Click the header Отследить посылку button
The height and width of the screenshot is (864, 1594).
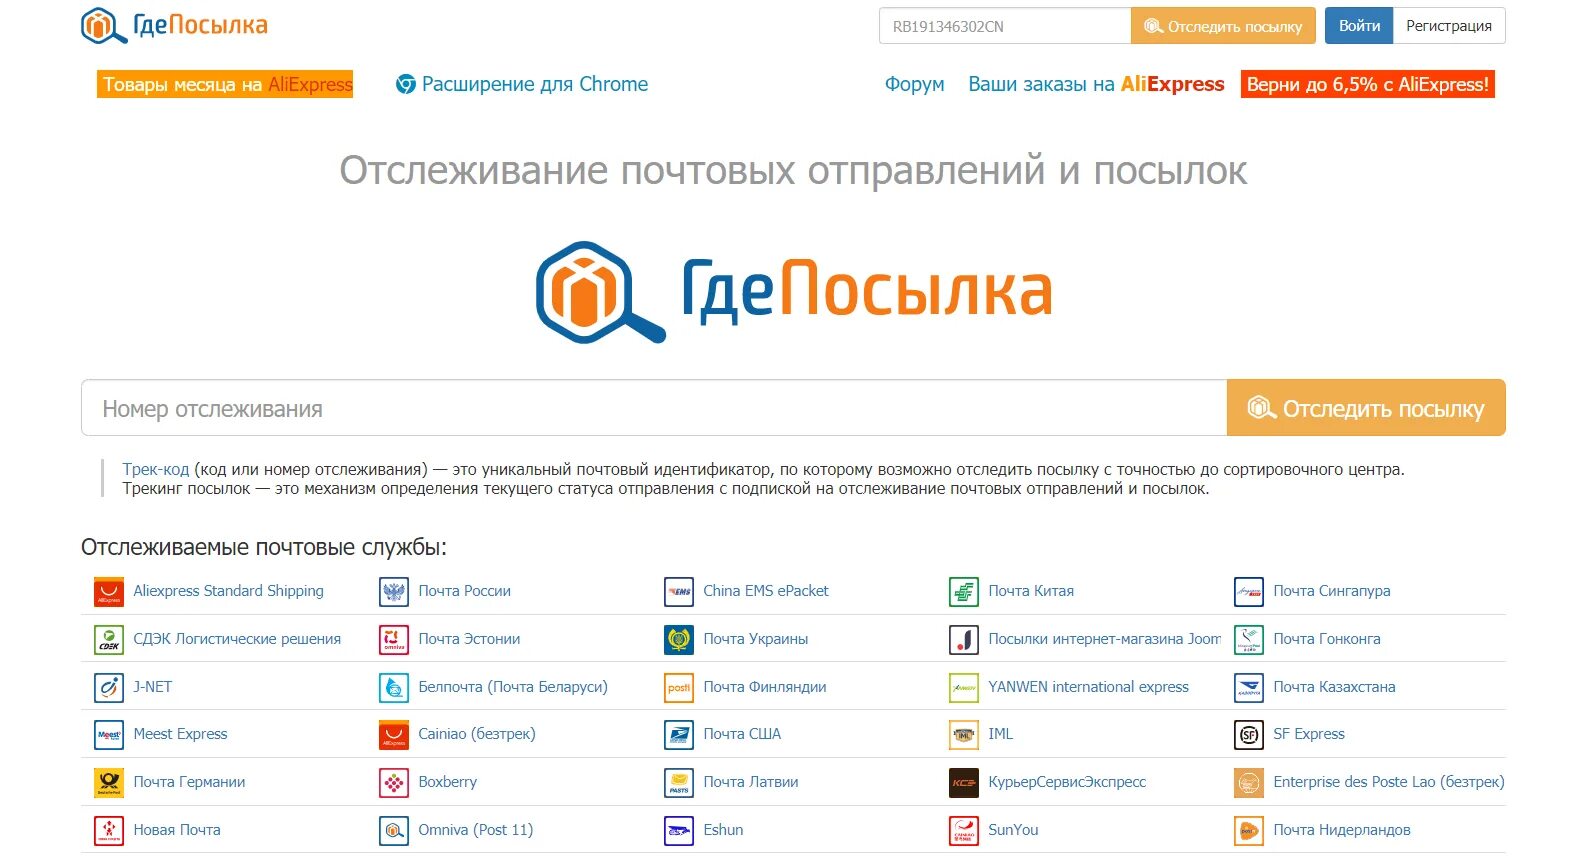1223,26
